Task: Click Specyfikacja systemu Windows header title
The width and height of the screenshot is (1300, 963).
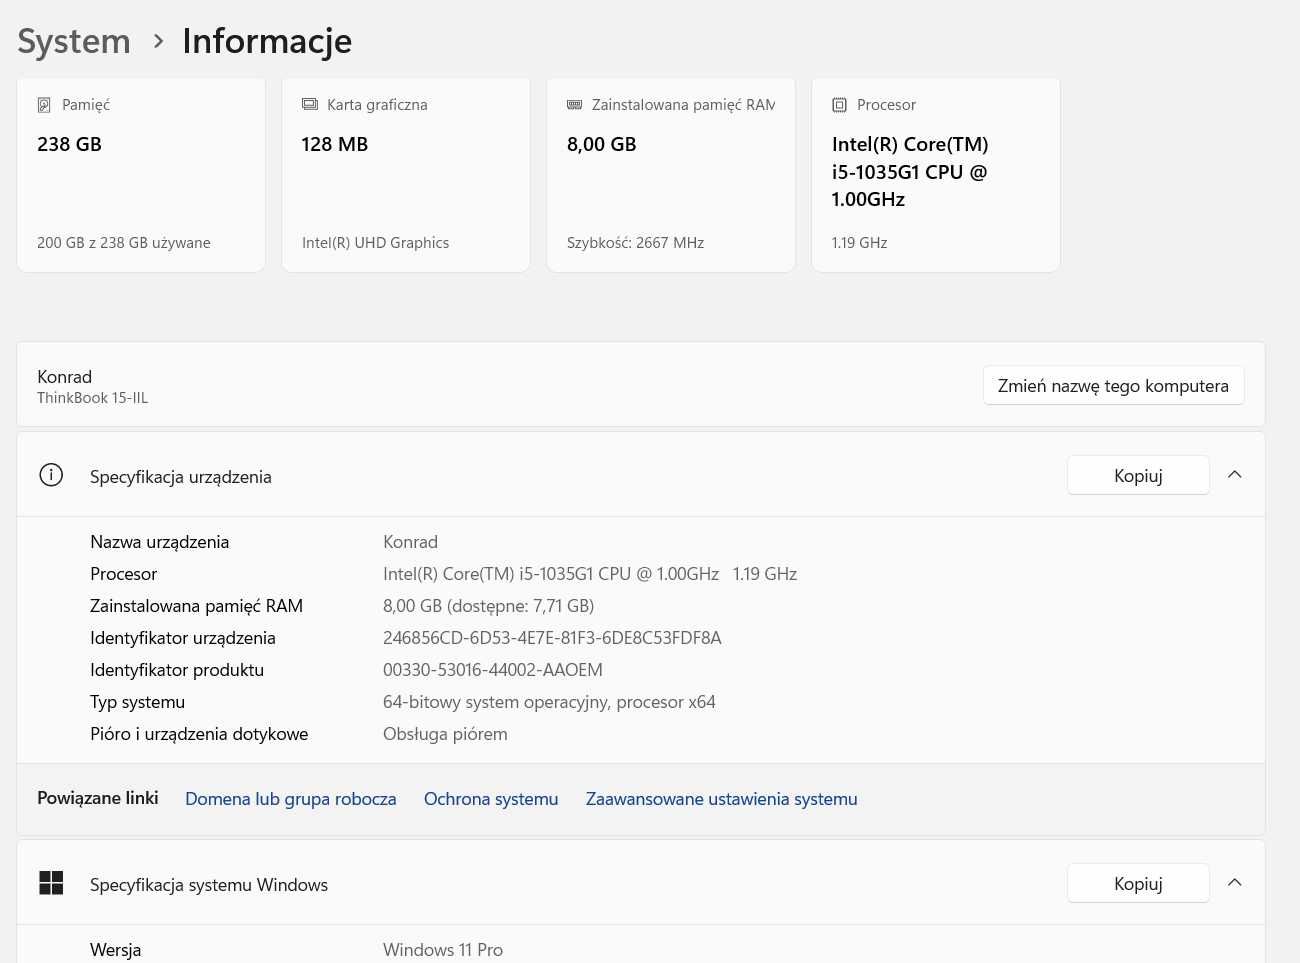Action: click(209, 885)
